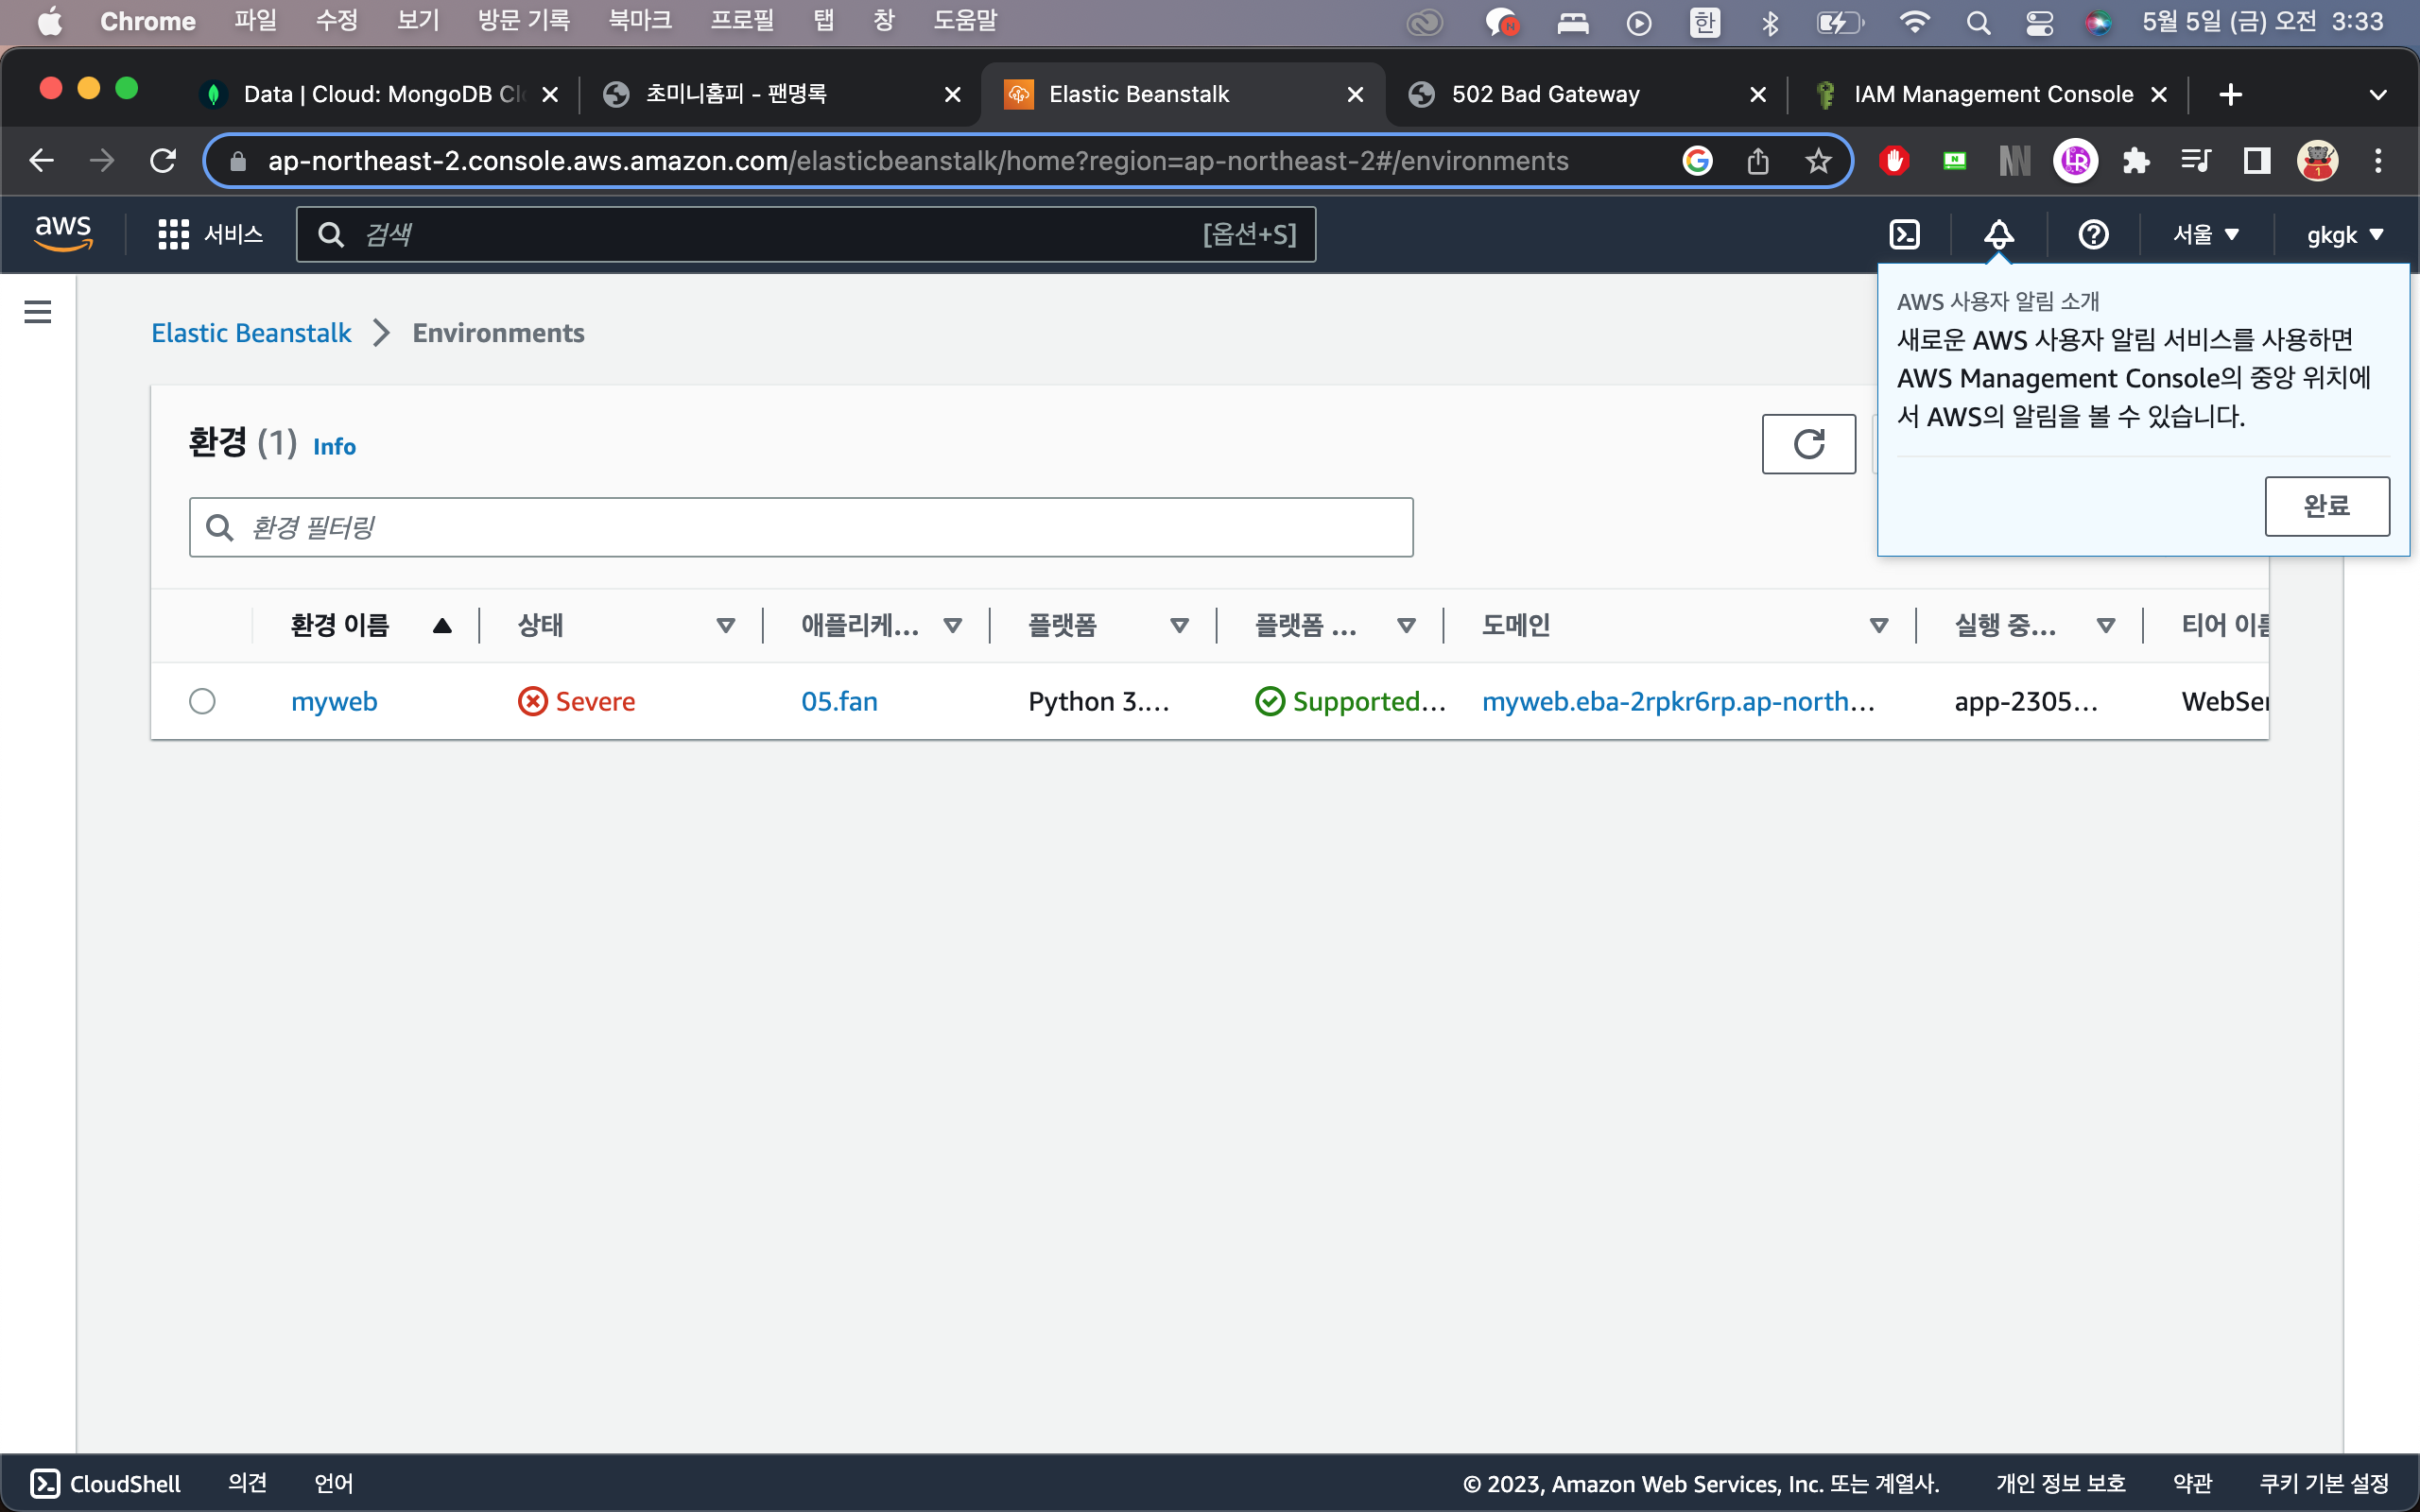Bookmark this page with the star icon
Viewport: 2420px width, 1512px height.
(1818, 160)
